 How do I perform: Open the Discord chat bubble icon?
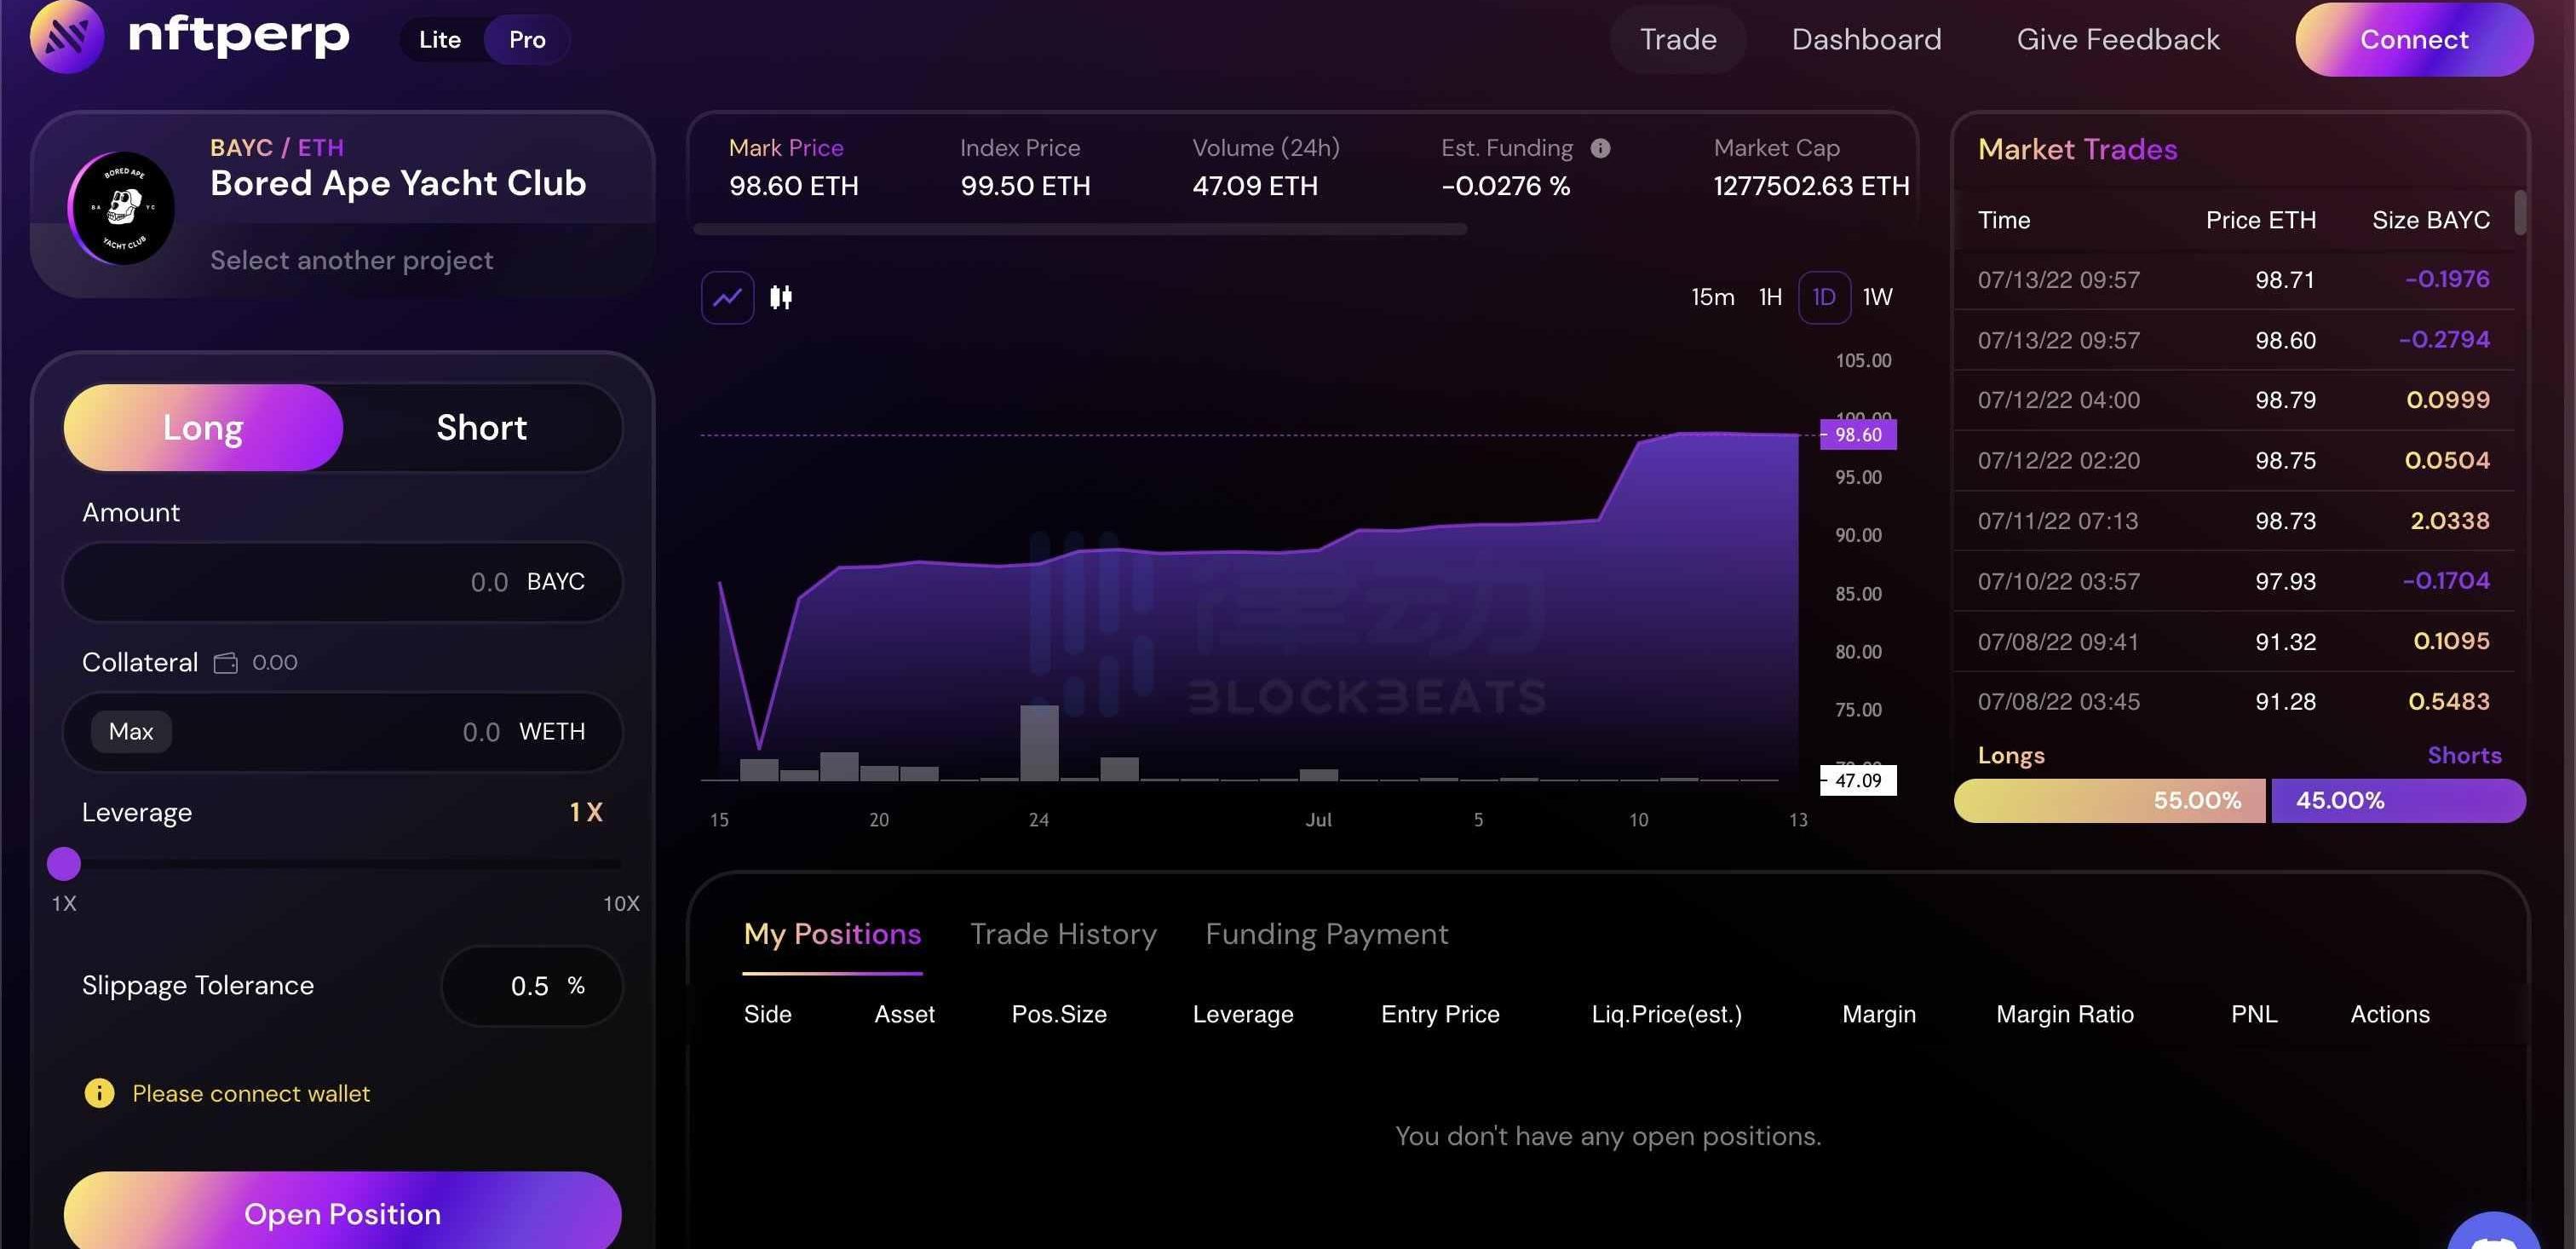[2494, 1232]
